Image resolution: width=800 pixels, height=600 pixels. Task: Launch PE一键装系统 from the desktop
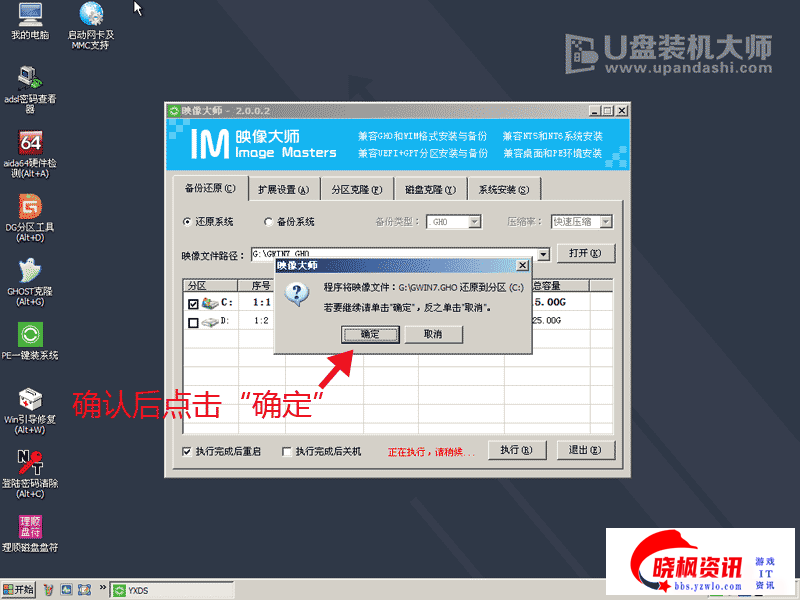[30, 335]
